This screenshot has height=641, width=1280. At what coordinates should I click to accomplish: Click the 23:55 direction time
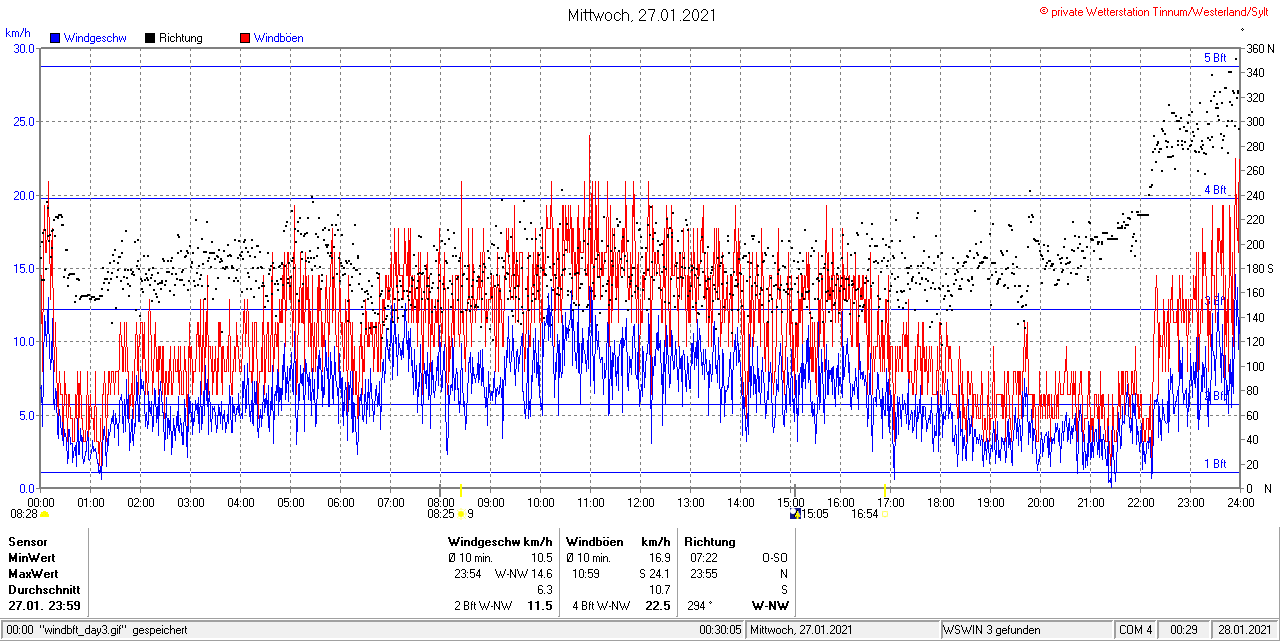click(x=703, y=573)
